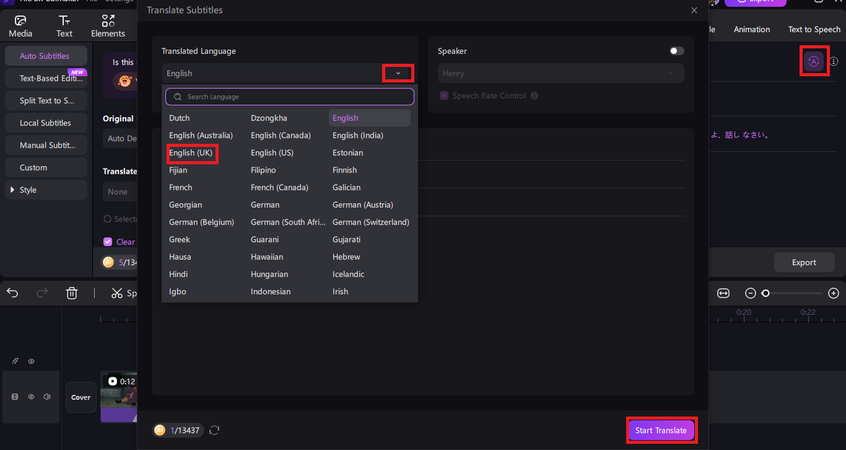Click the zoom in plus icon on timeline
Image resolution: width=846 pixels, height=450 pixels.
[x=833, y=293]
